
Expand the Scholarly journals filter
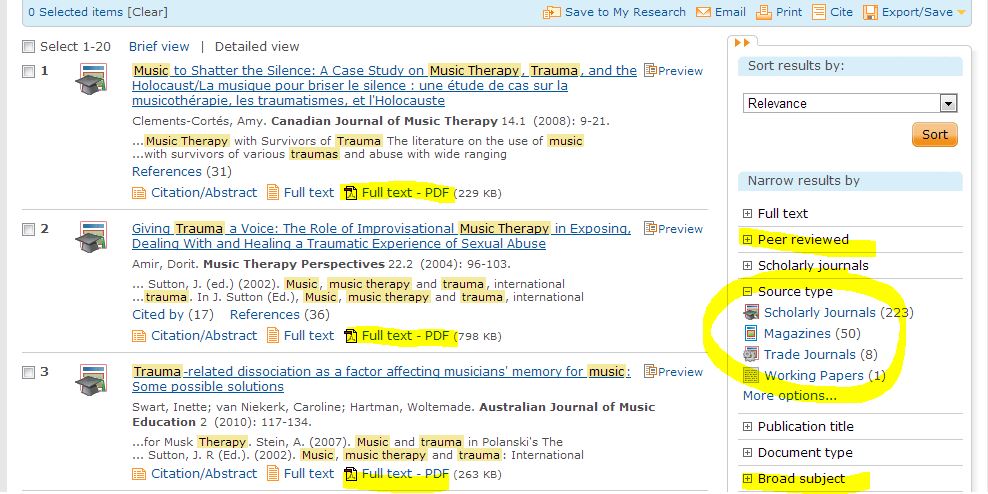click(747, 266)
